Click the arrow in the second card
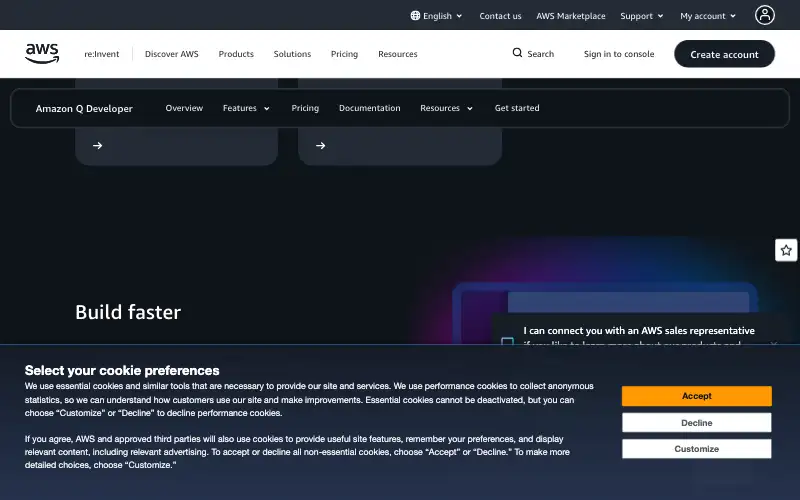Viewport: 800px width, 500px height. (320, 146)
